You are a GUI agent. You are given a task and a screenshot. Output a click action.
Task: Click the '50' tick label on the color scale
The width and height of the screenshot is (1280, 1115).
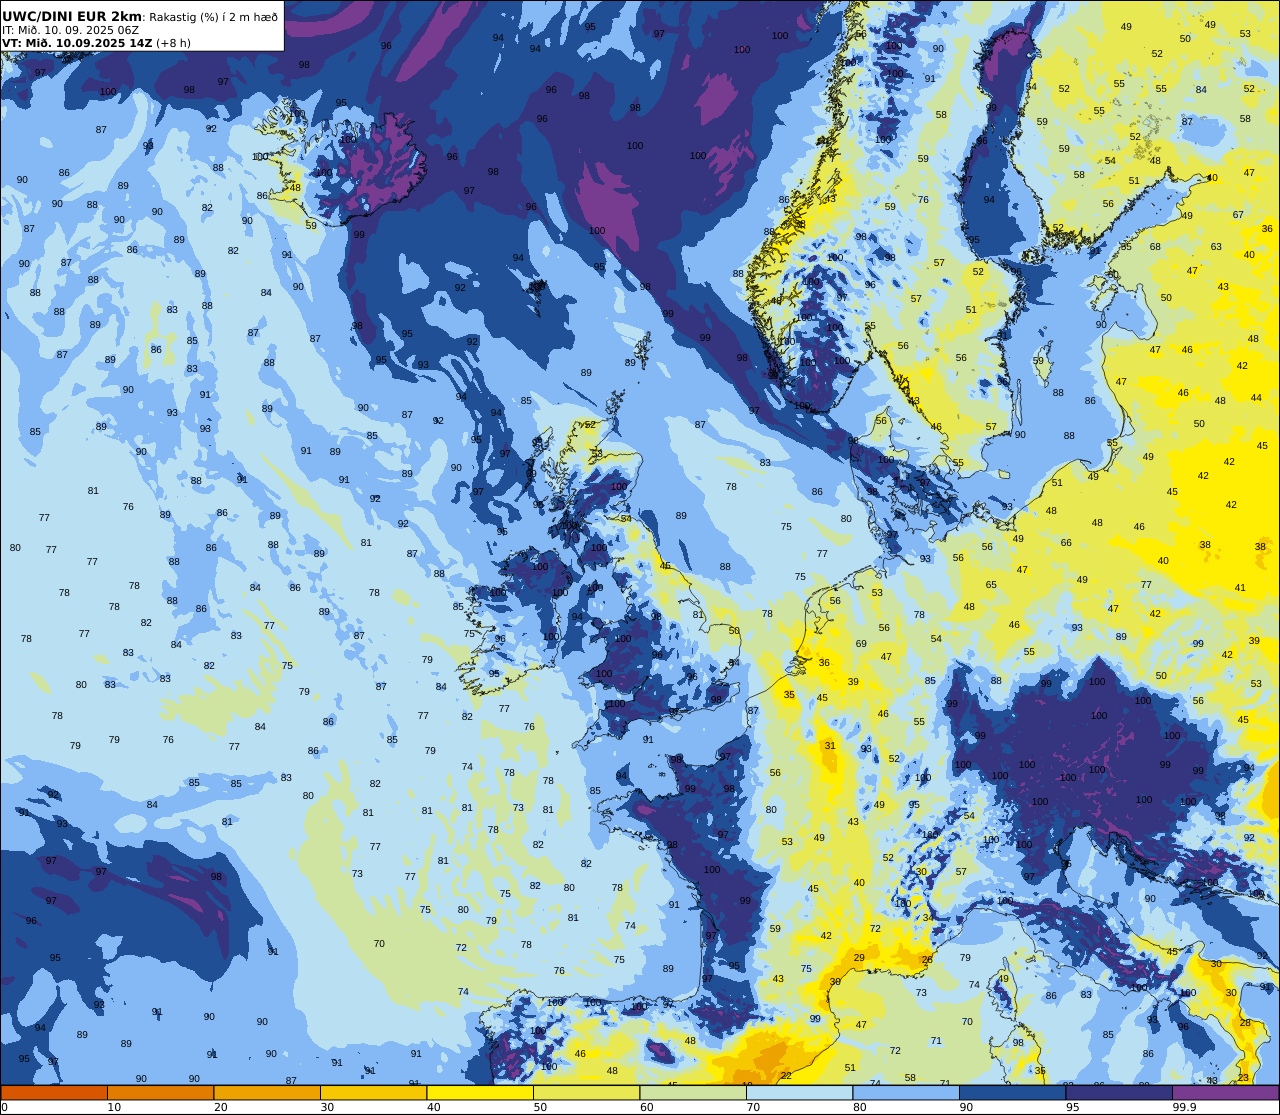540,1107
